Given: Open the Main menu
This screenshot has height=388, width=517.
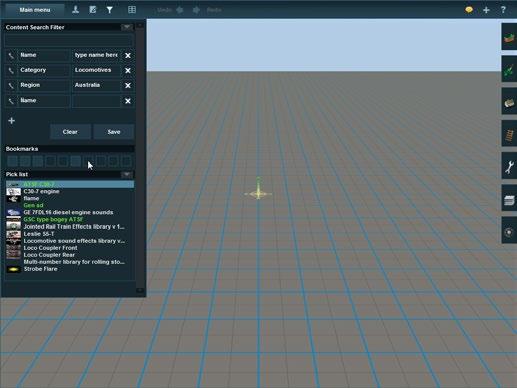Looking at the screenshot, I should coord(35,10).
